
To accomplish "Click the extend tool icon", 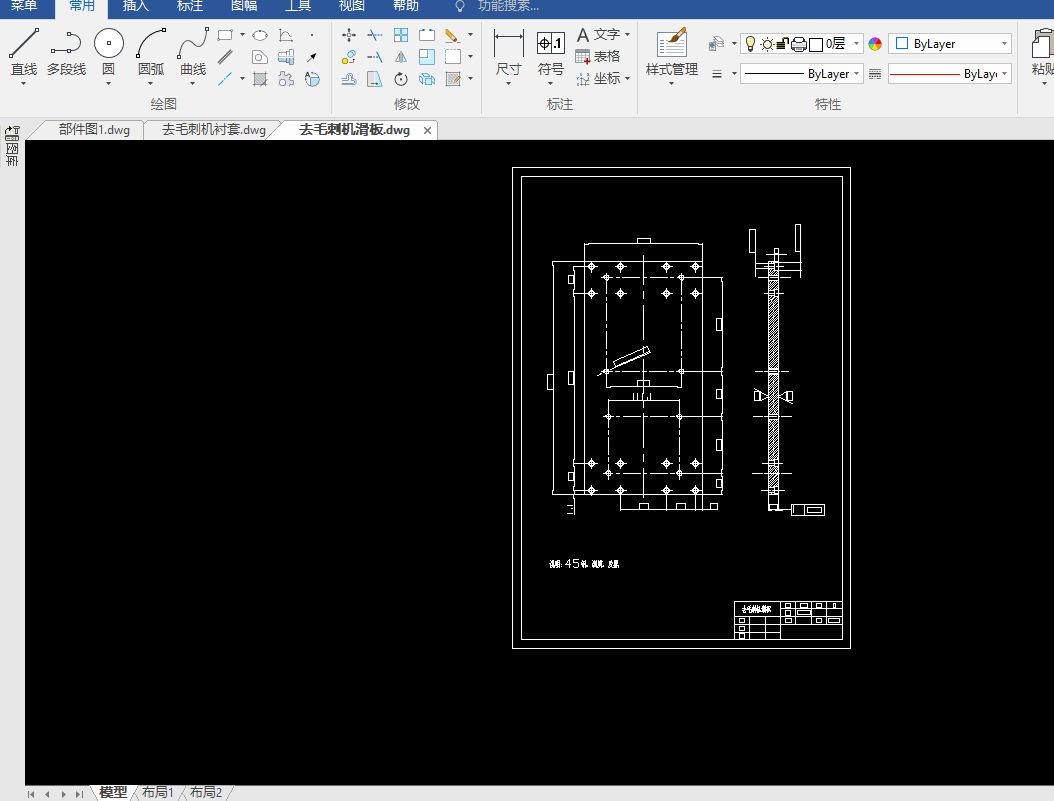I will point(375,57).
